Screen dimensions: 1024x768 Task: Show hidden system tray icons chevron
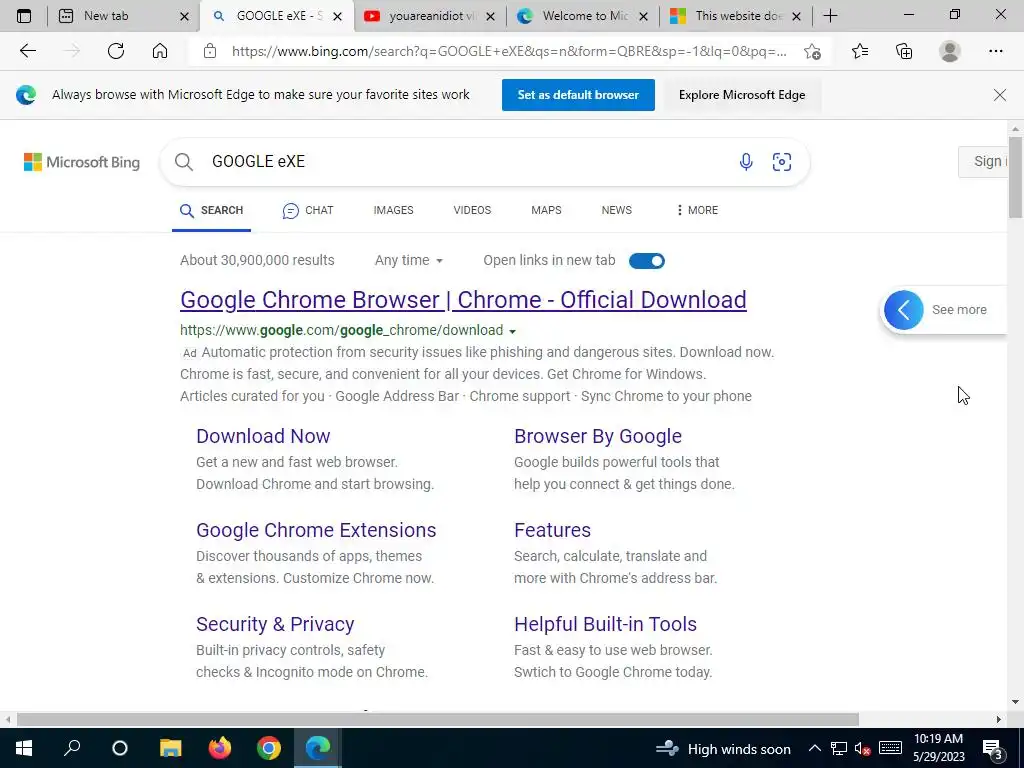point(814,749)
